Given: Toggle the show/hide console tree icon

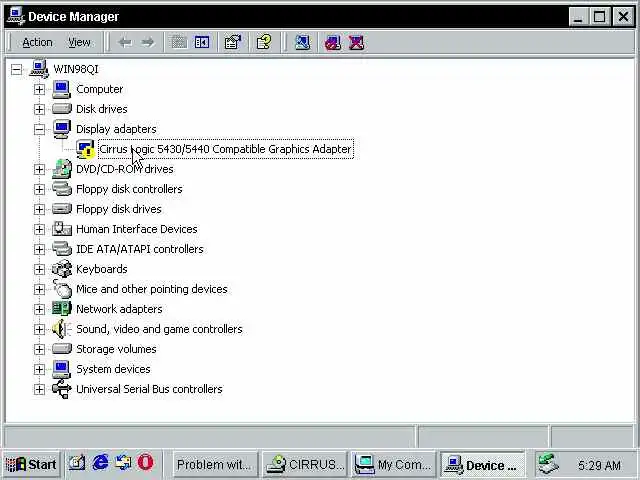Looking at the screenshot, I should pyautogui.click(x=202, y=42).
